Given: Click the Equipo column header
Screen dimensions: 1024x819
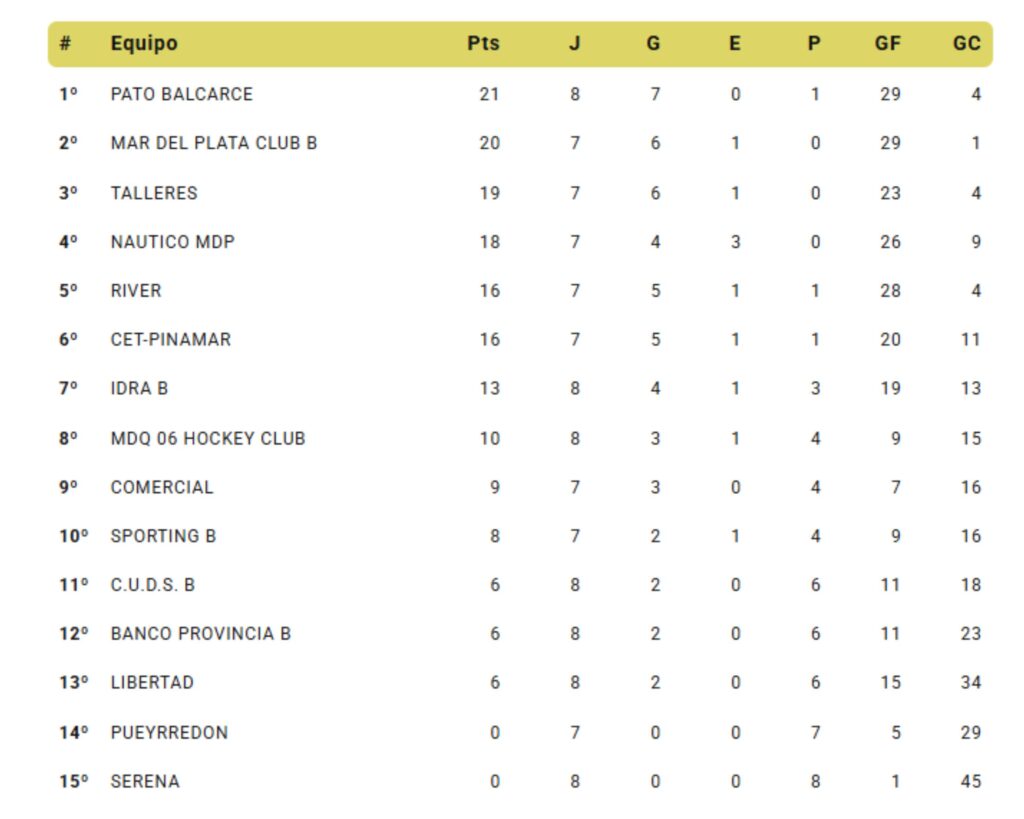Looking at the screenshot, I should 144,44.
